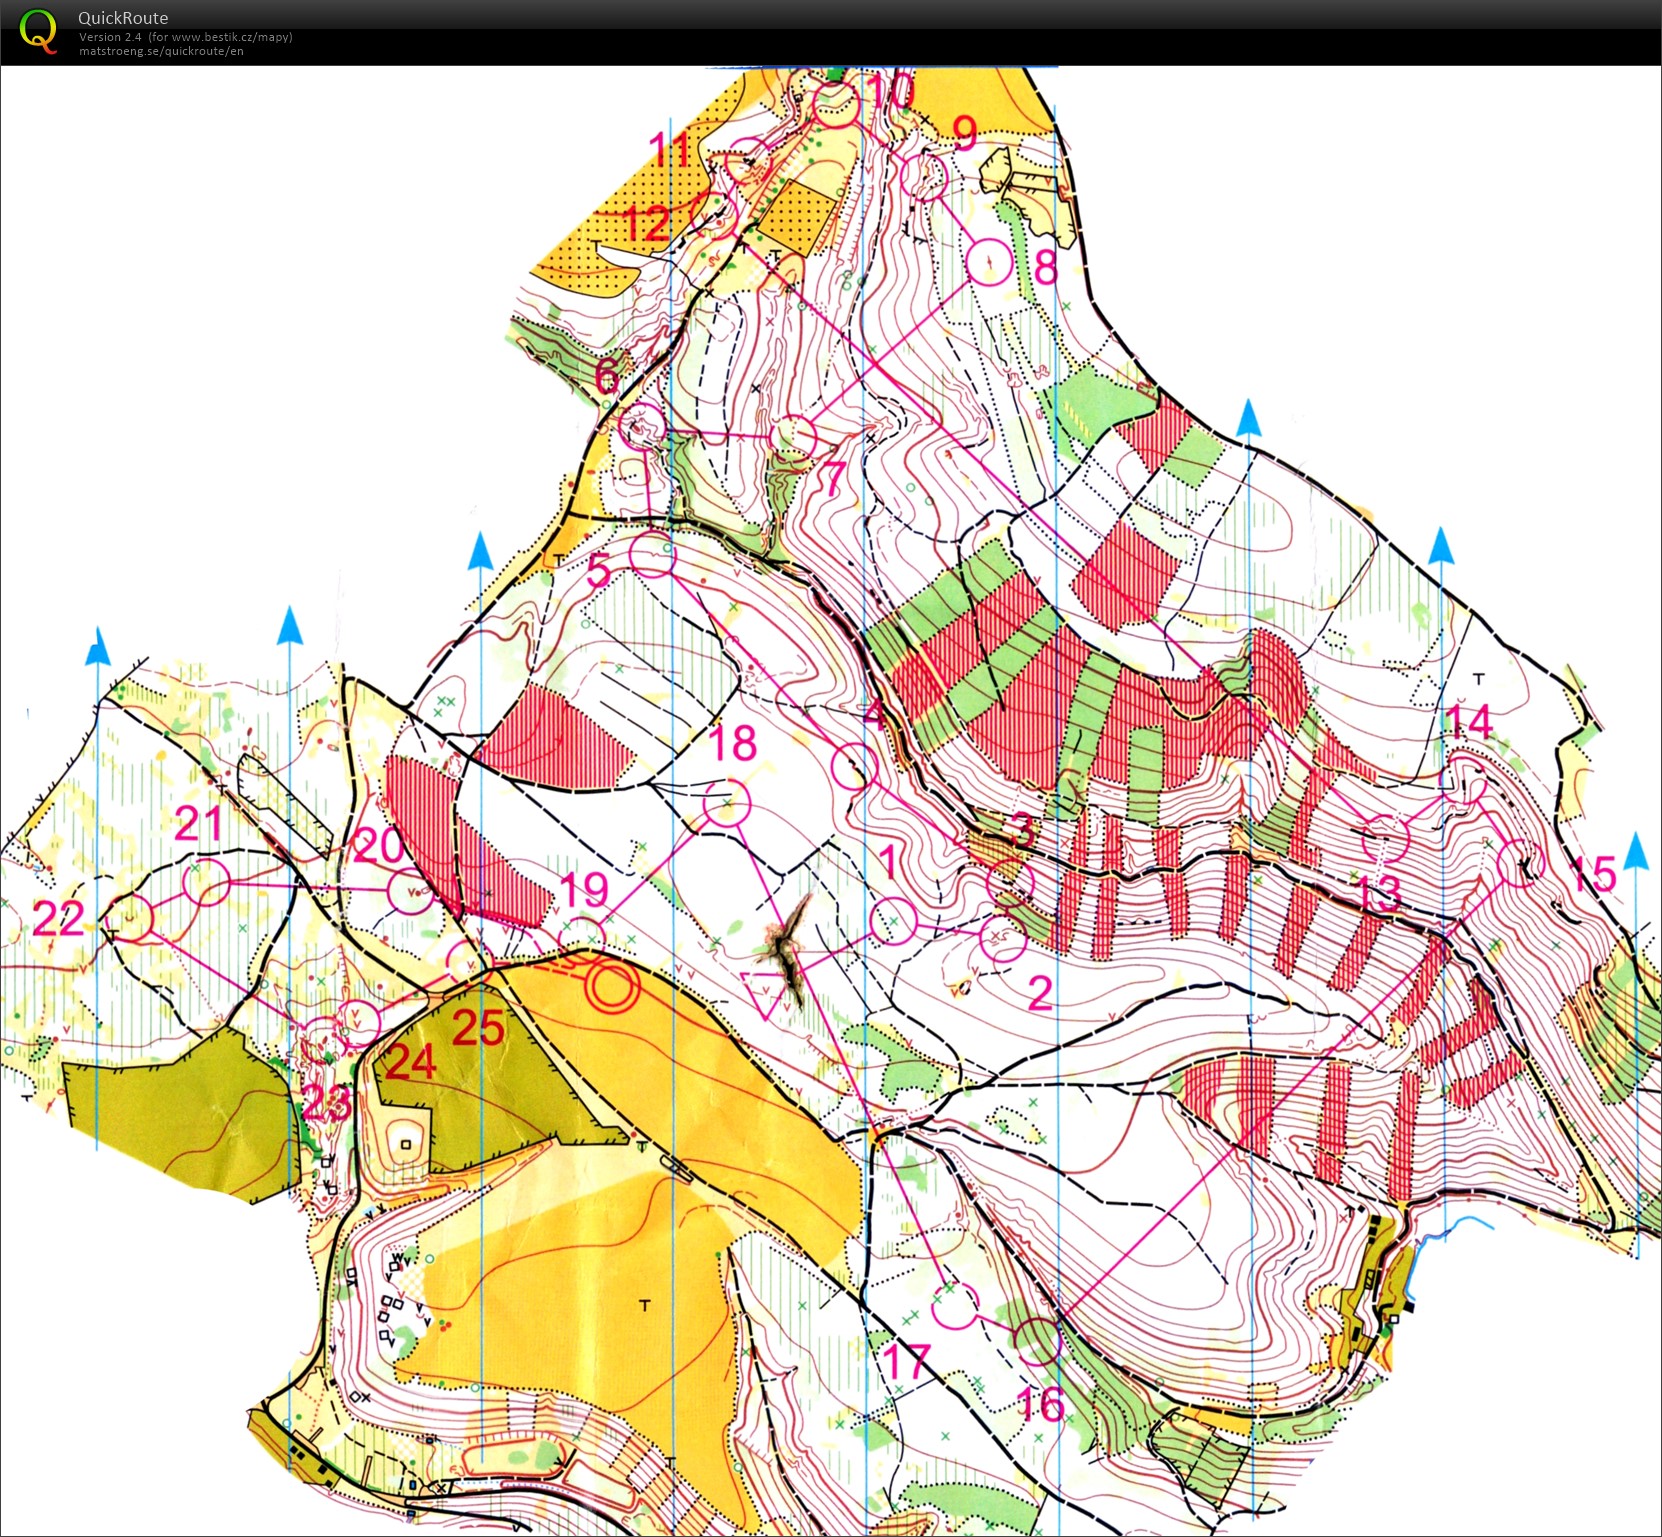Click the Version 2.4 www.bestik.cz/mapy text
The image size is (1662, 1537).
point(186,37)
